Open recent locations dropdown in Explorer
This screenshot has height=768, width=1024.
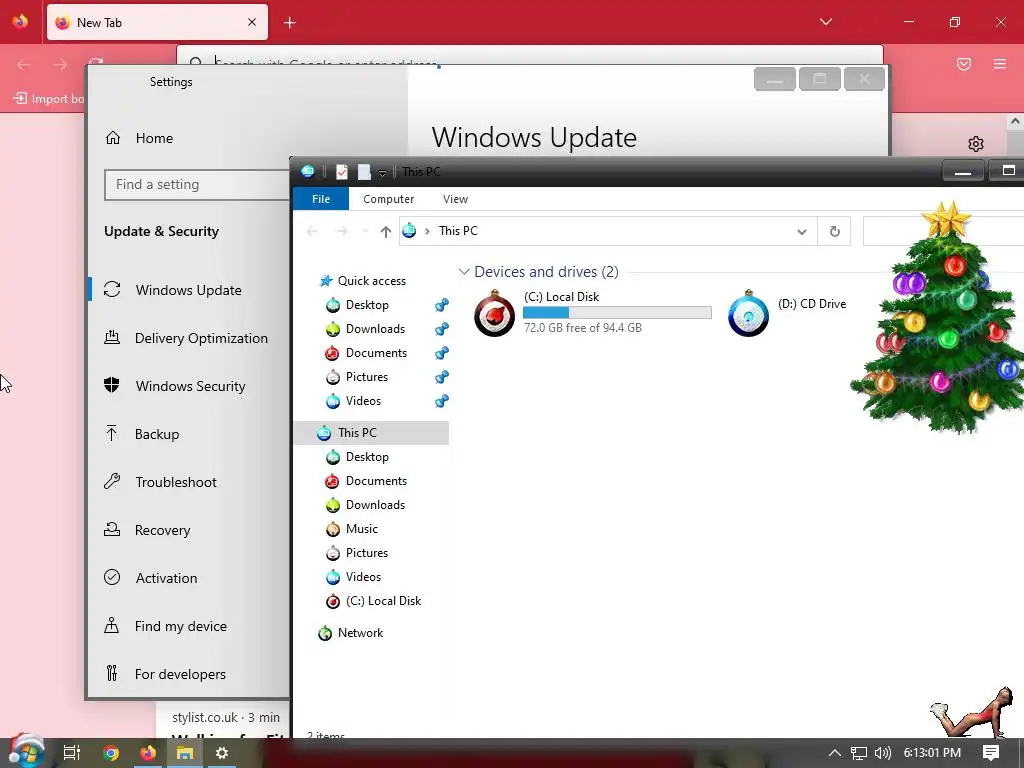pyautogui.click(x=365, y=231)
